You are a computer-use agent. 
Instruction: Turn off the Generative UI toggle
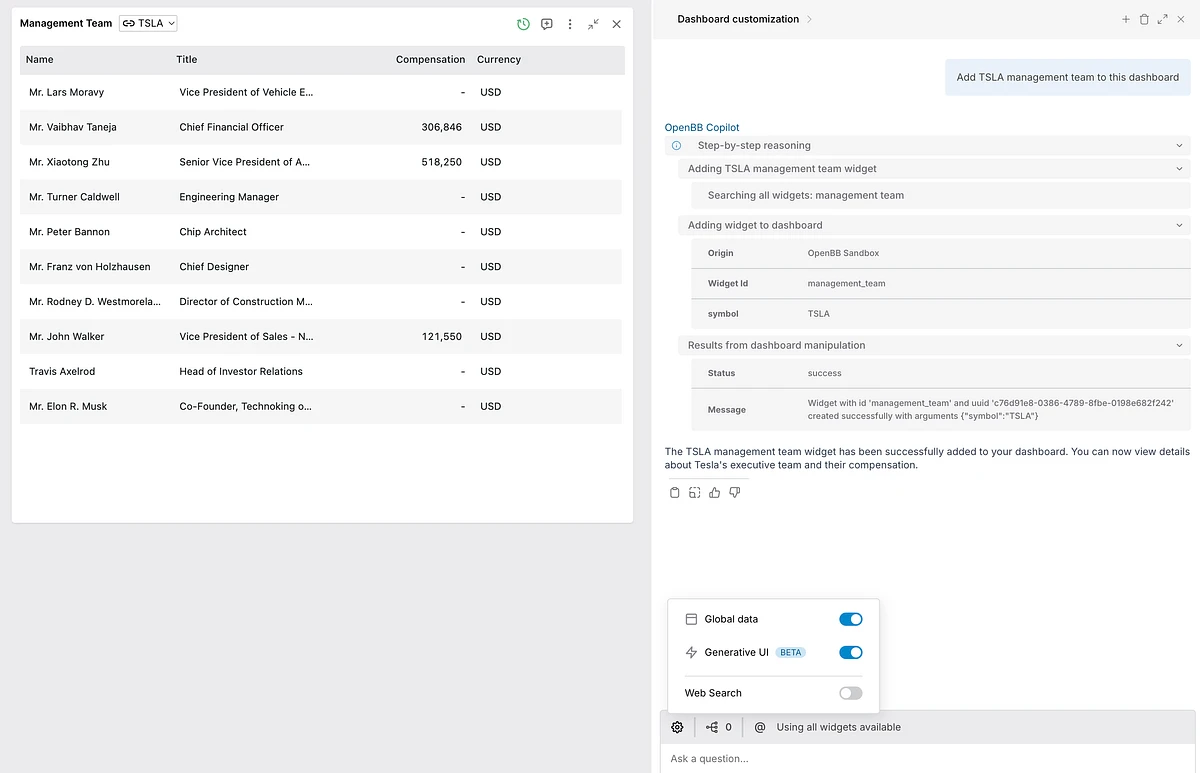(x=850, y=652)
